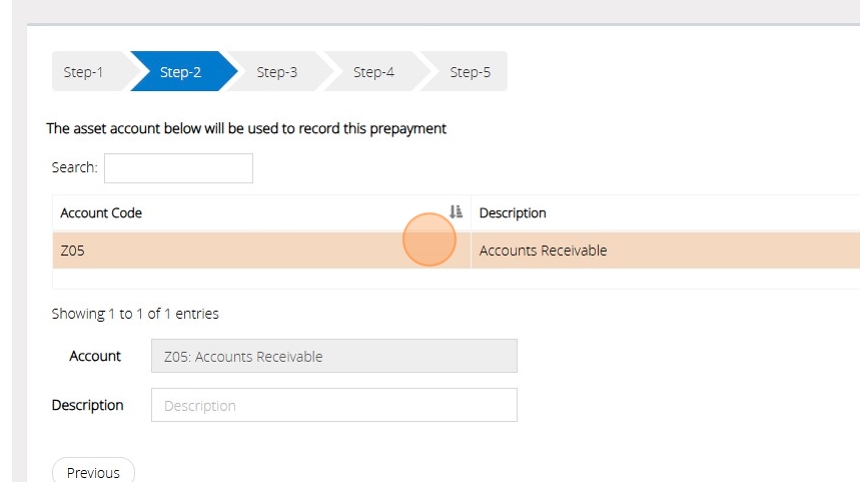Click the 'Showing 1 to 1' entries text
The height and width of the screenshot is (482, 860).
pyautogui.click(x=135, y=314)
